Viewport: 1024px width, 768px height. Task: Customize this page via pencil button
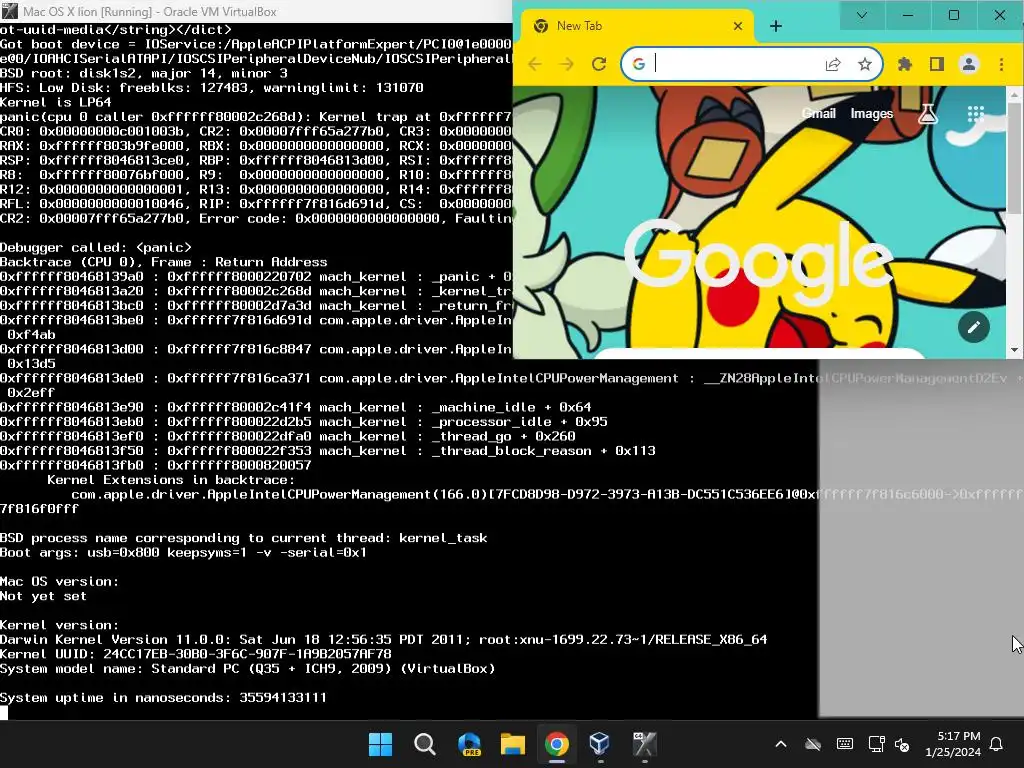[x=974, y=327]
